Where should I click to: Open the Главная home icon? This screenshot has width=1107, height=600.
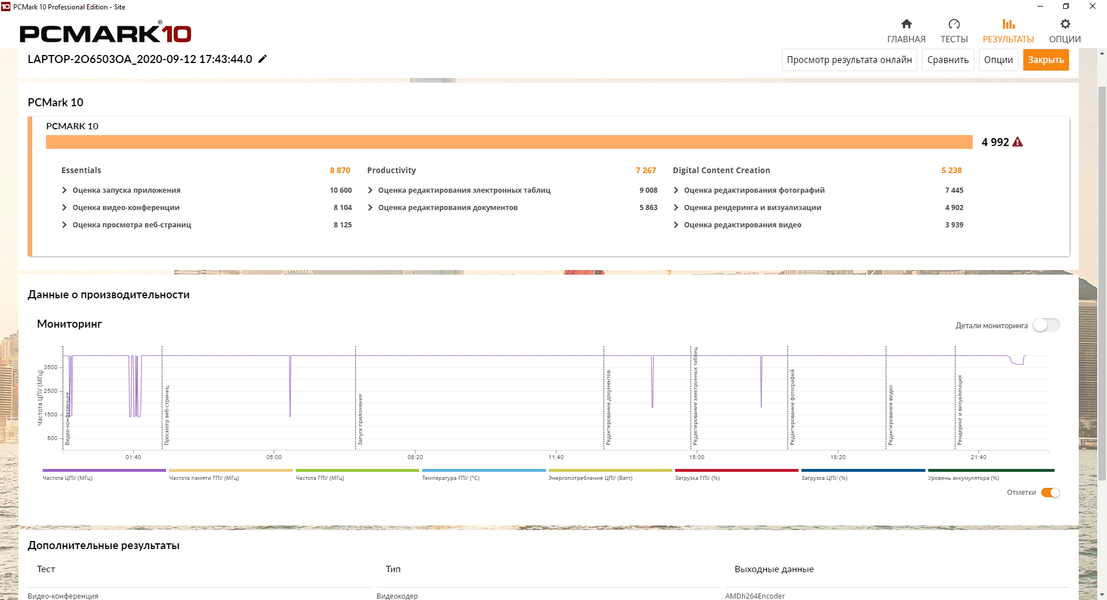906,24
